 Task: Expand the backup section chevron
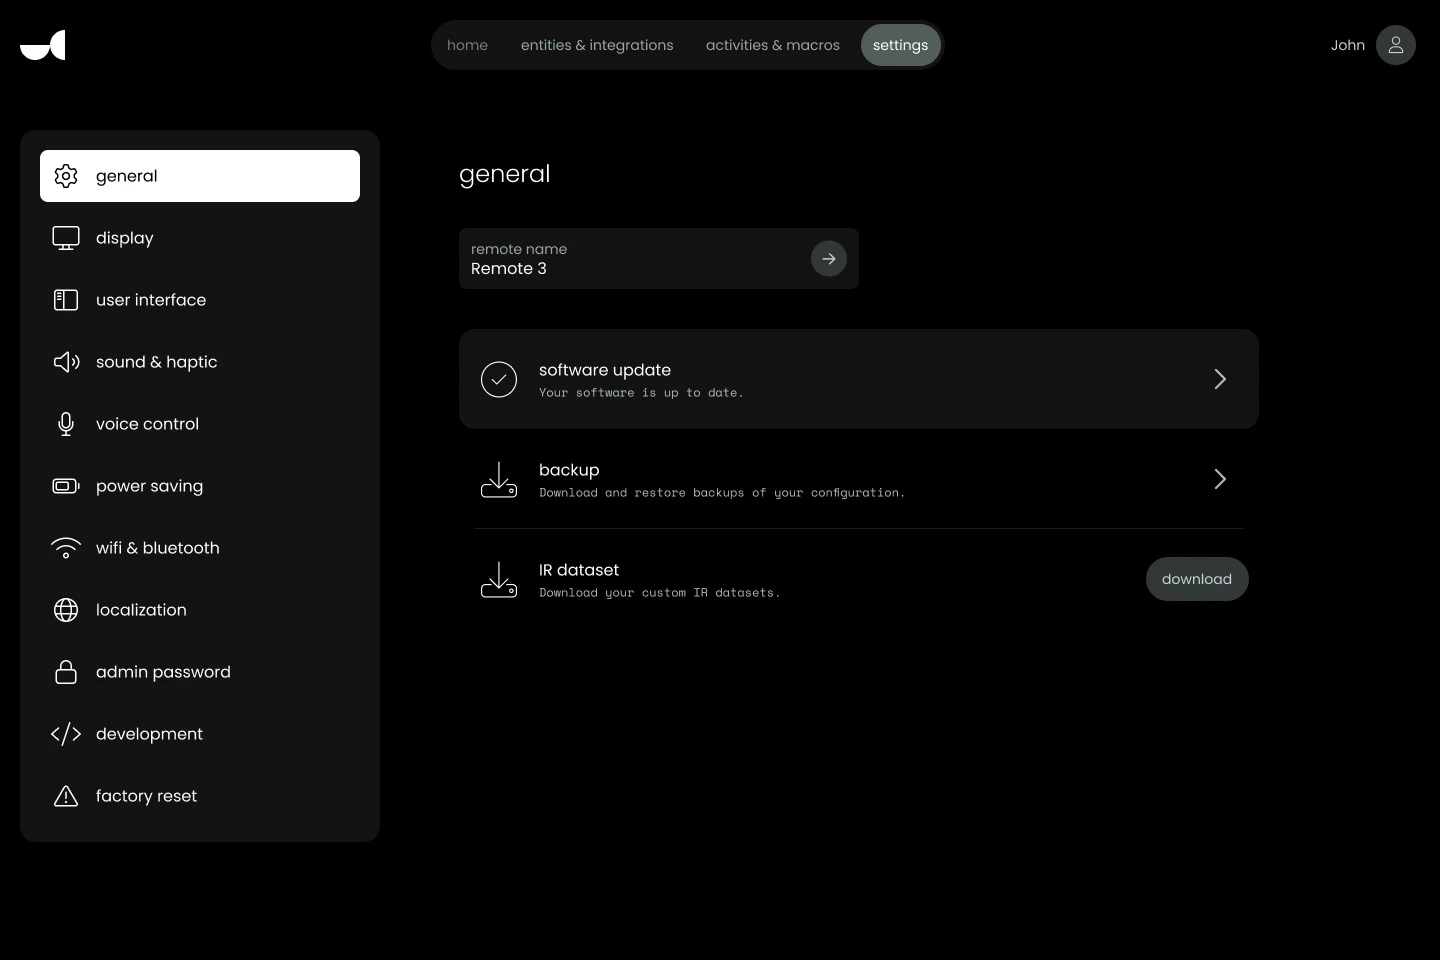tap(1219, 479)
